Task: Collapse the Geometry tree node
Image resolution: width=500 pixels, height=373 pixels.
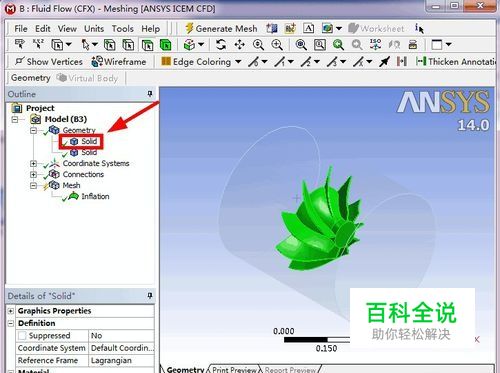Action: click(x=33, y=130)
